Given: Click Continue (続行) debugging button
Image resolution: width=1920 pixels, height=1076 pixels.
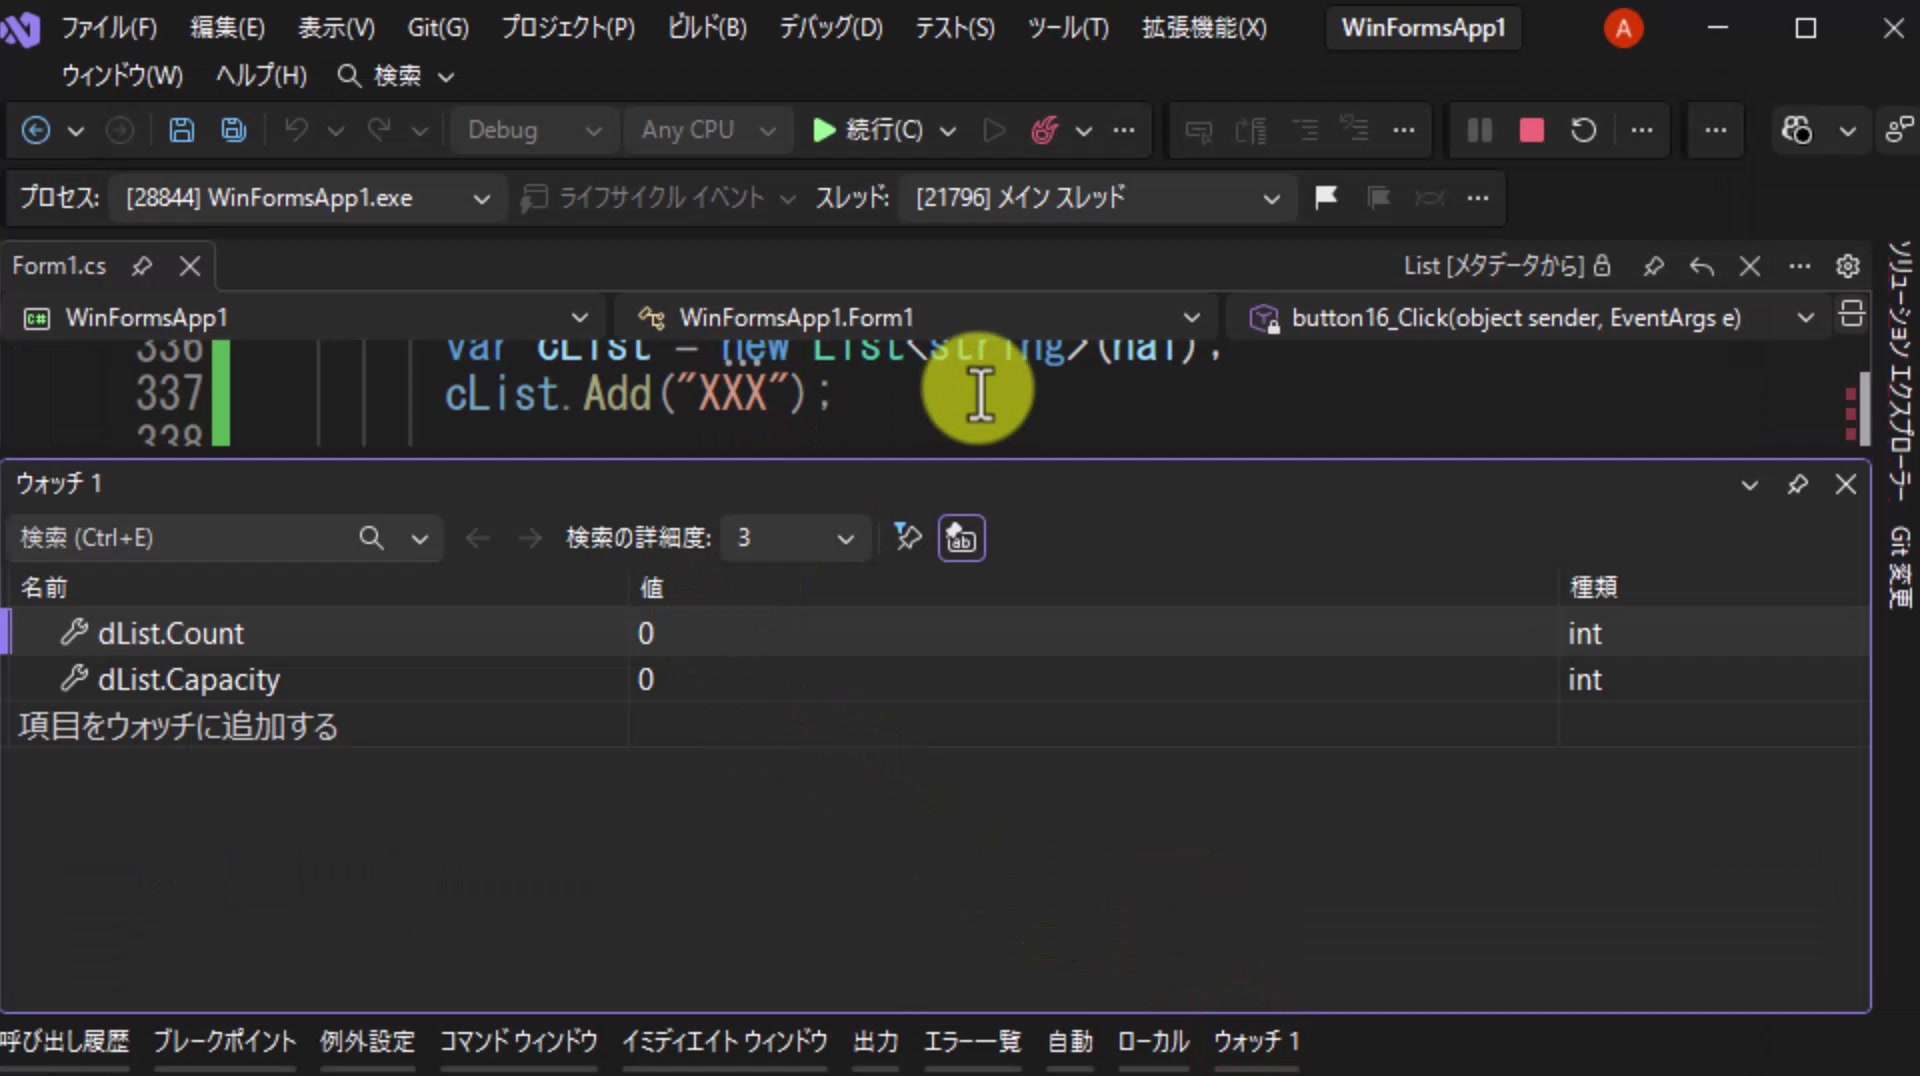Looking at the screenshot, I should coord(867,130).
